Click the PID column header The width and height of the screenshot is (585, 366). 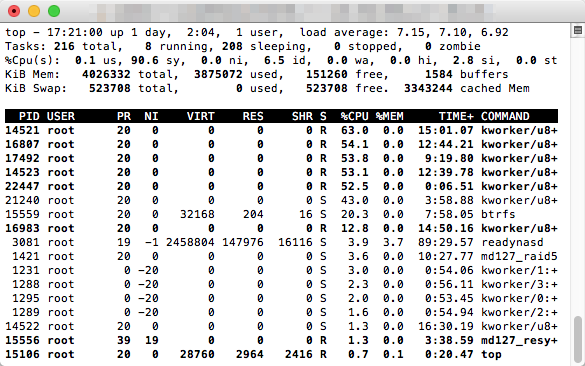click(29, 116)
